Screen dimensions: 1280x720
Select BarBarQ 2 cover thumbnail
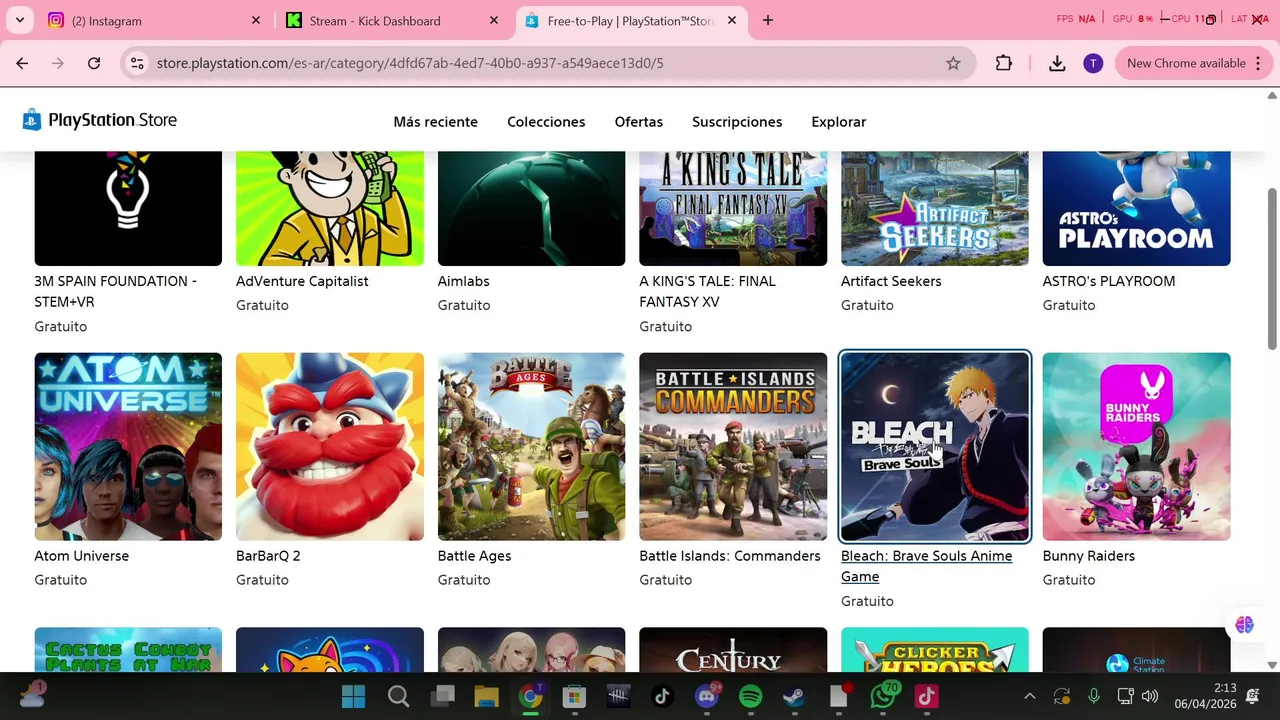(x=330, y=446)
